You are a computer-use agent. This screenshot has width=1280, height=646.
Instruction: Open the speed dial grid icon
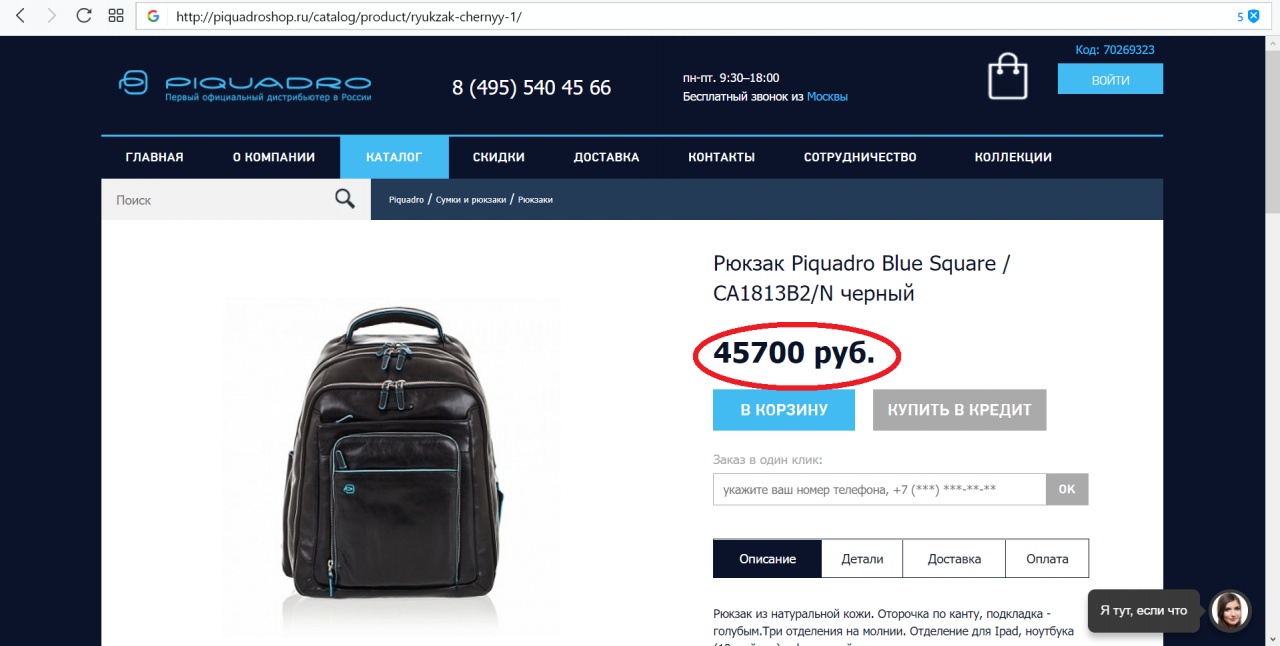pyautogui.click(x=116, y=16)
